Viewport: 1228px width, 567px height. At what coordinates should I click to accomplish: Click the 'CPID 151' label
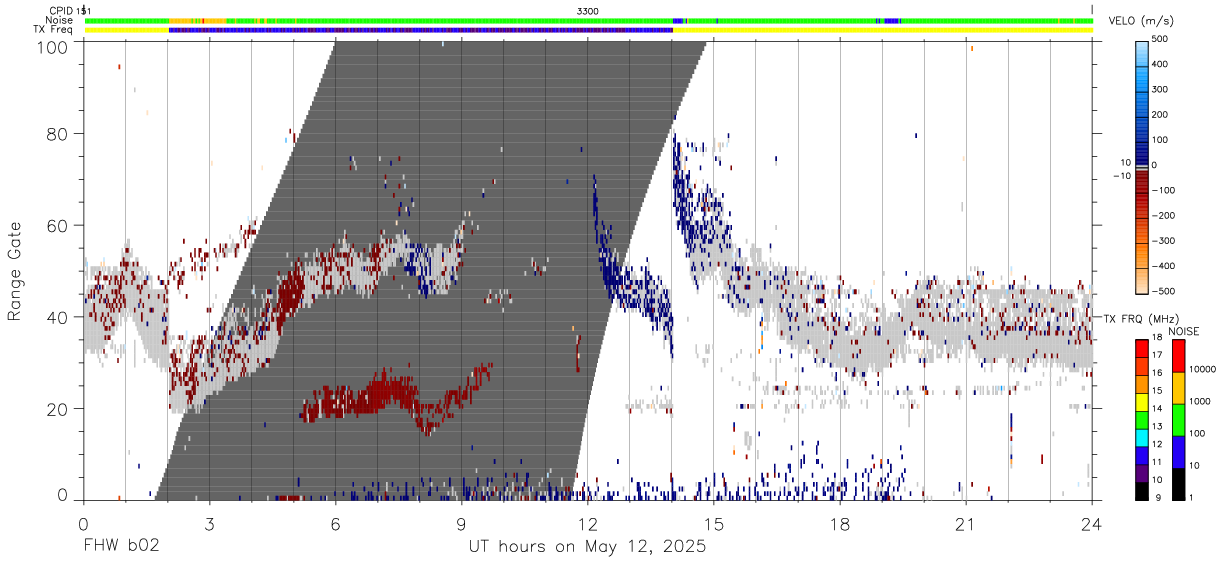(70, 10)
